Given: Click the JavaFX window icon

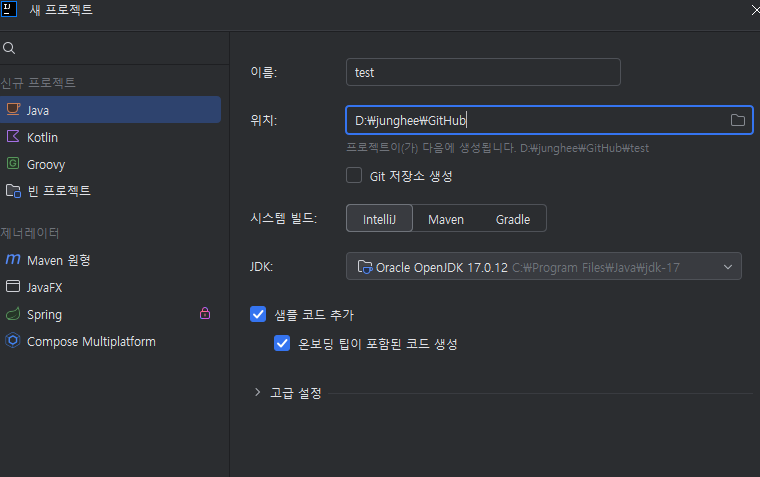Looking at the screenshot, I should click(13, 286).
